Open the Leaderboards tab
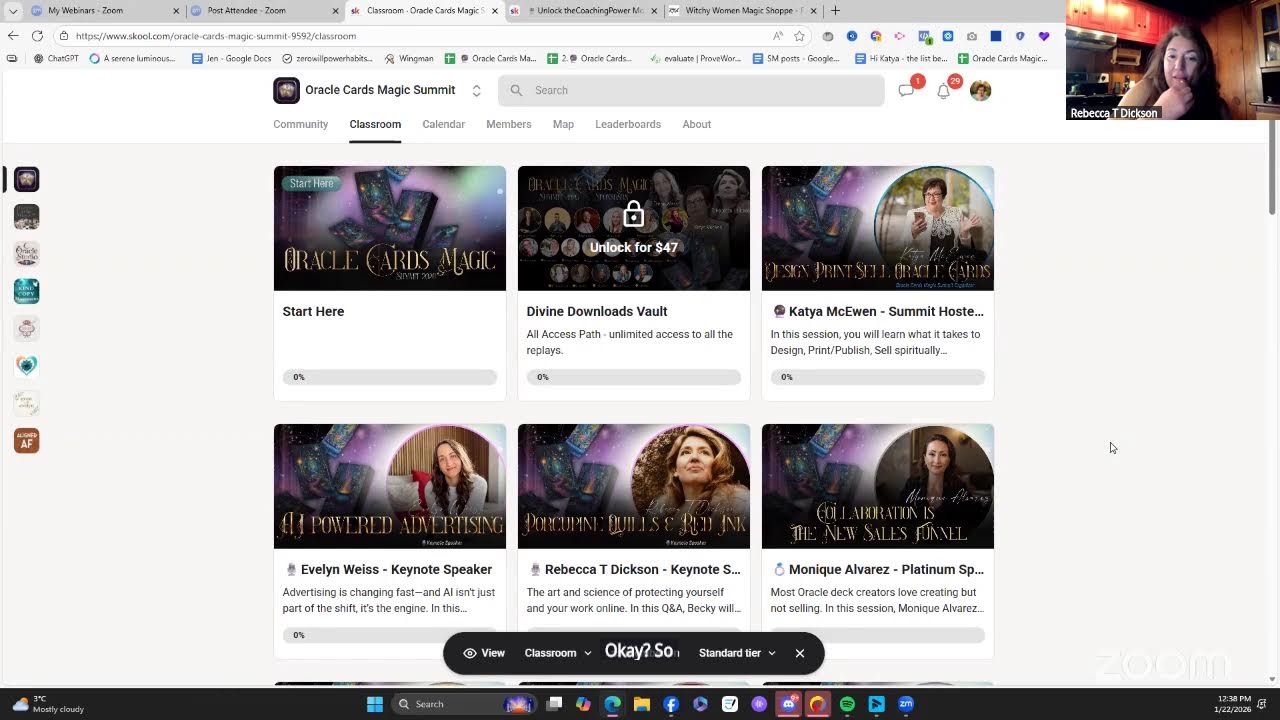Image resolution: width=1280 pixels, height=720 pixels. click(x=628, y=124)
